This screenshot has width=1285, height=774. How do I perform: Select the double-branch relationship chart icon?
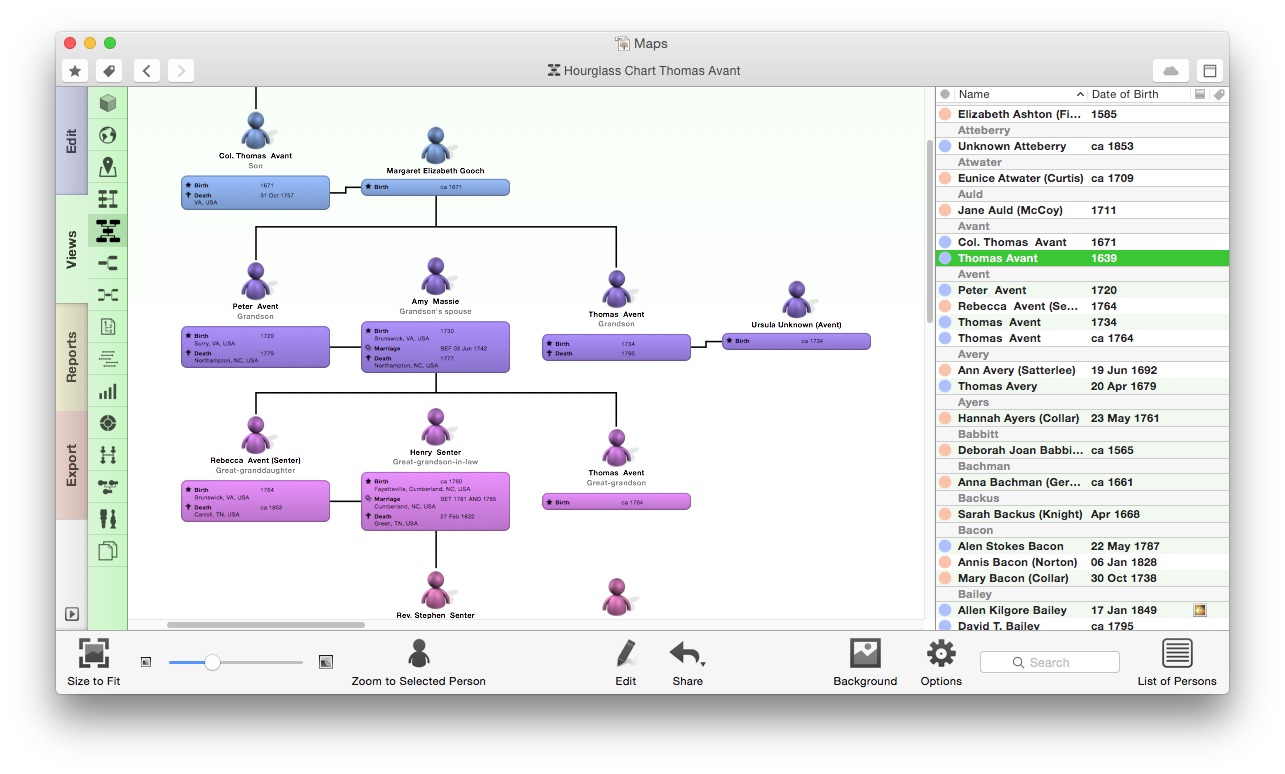pos(108,295)
